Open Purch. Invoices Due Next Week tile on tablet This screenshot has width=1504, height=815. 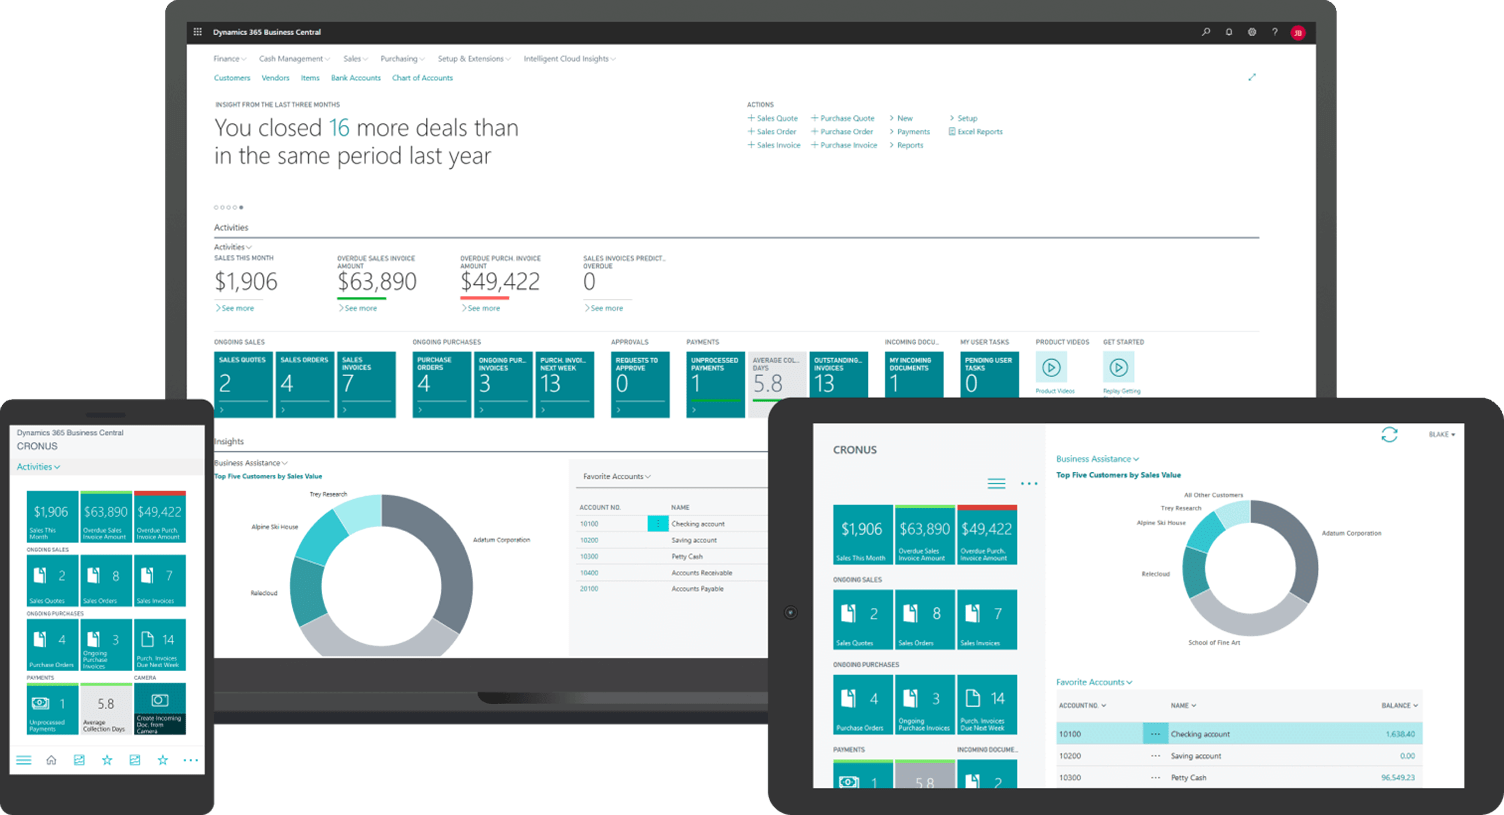coord(986,704)
